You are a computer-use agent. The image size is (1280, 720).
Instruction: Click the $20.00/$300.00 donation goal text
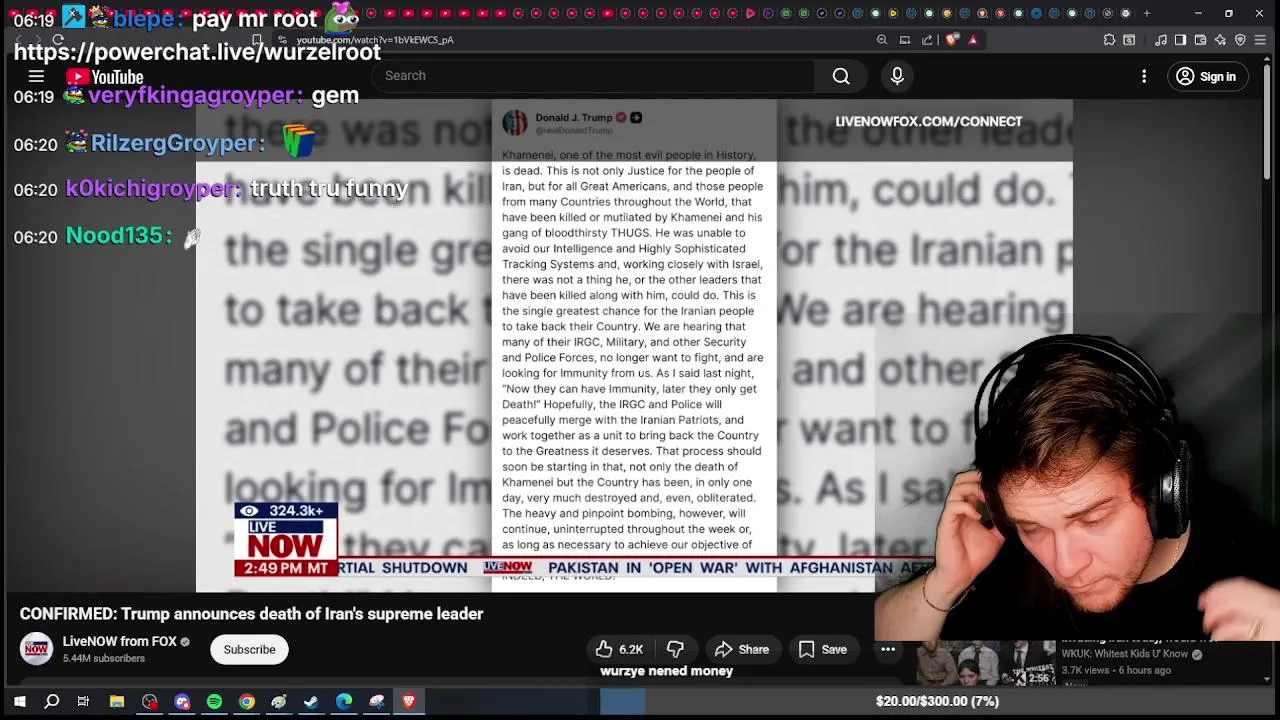pos(937,701)
